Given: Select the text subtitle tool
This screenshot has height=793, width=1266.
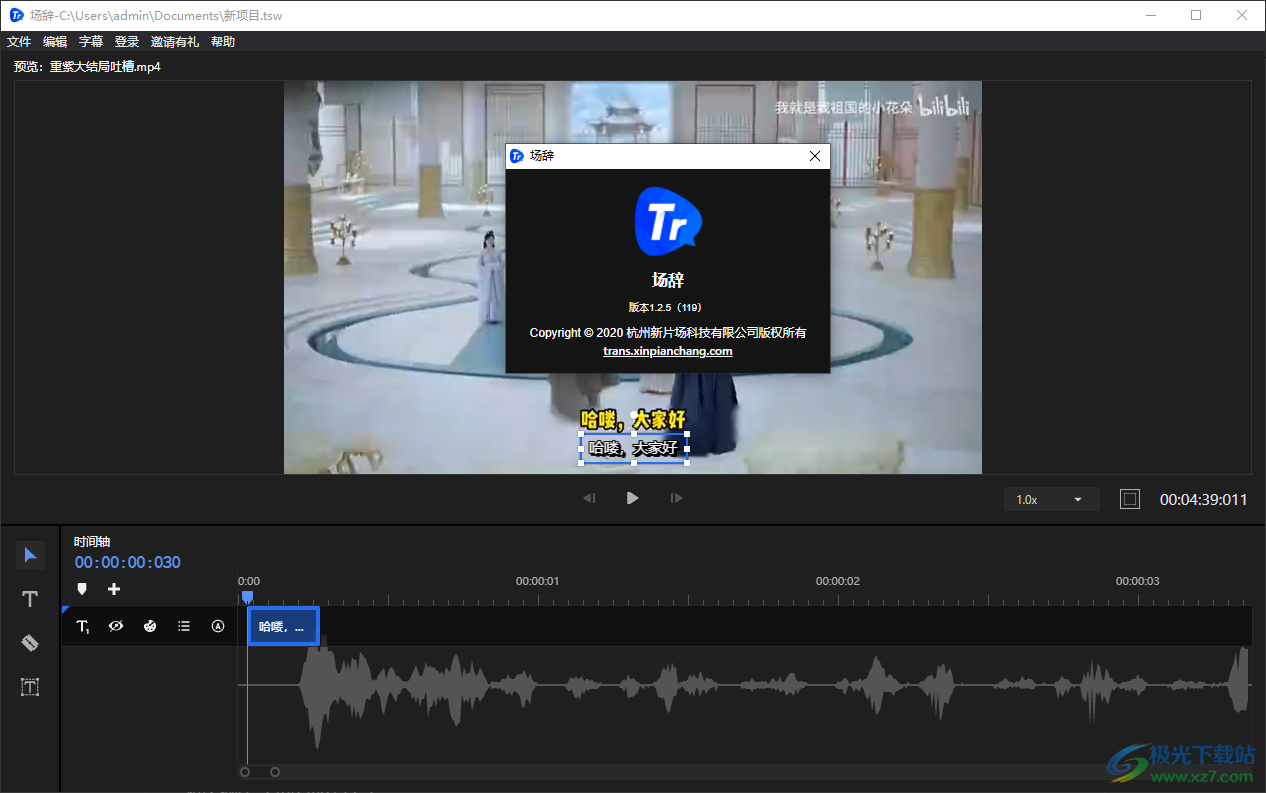Looking at the screenshot, I should coord(30,599).
